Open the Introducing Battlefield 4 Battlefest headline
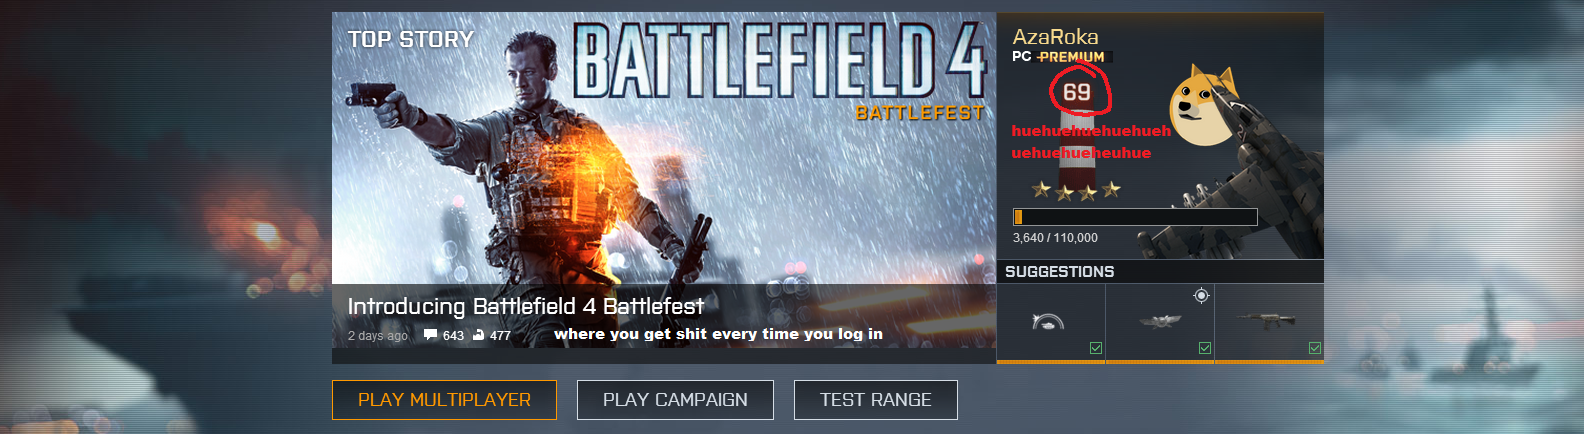 click(526, 306)
